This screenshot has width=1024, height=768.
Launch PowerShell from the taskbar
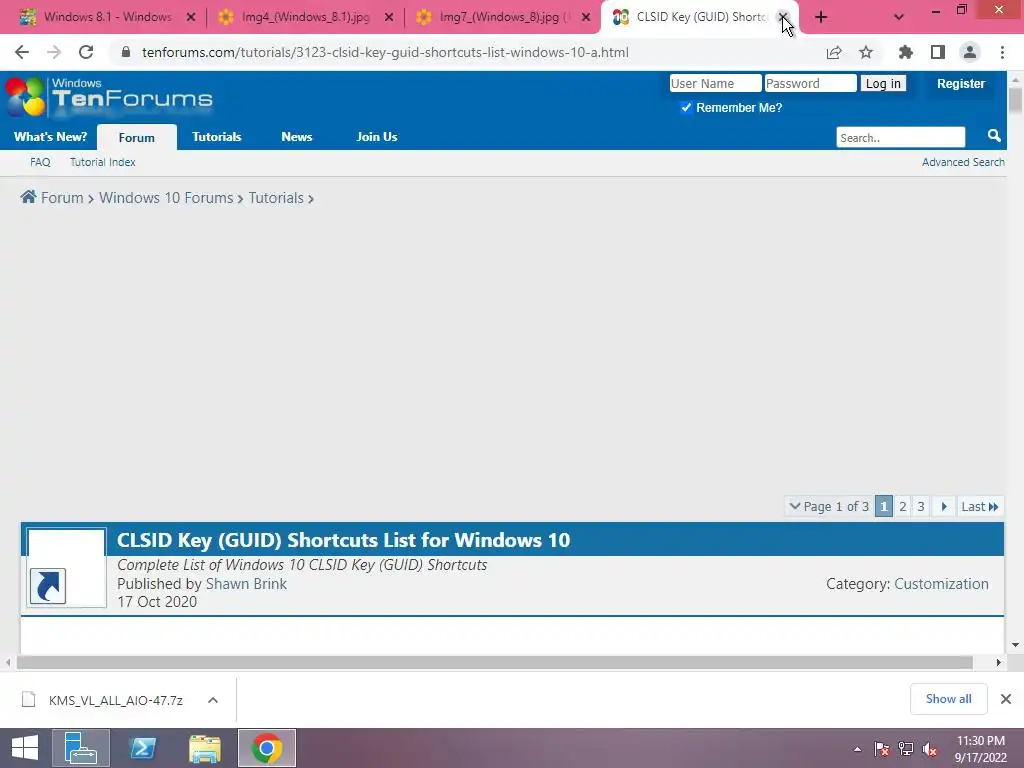coord(142,748)
